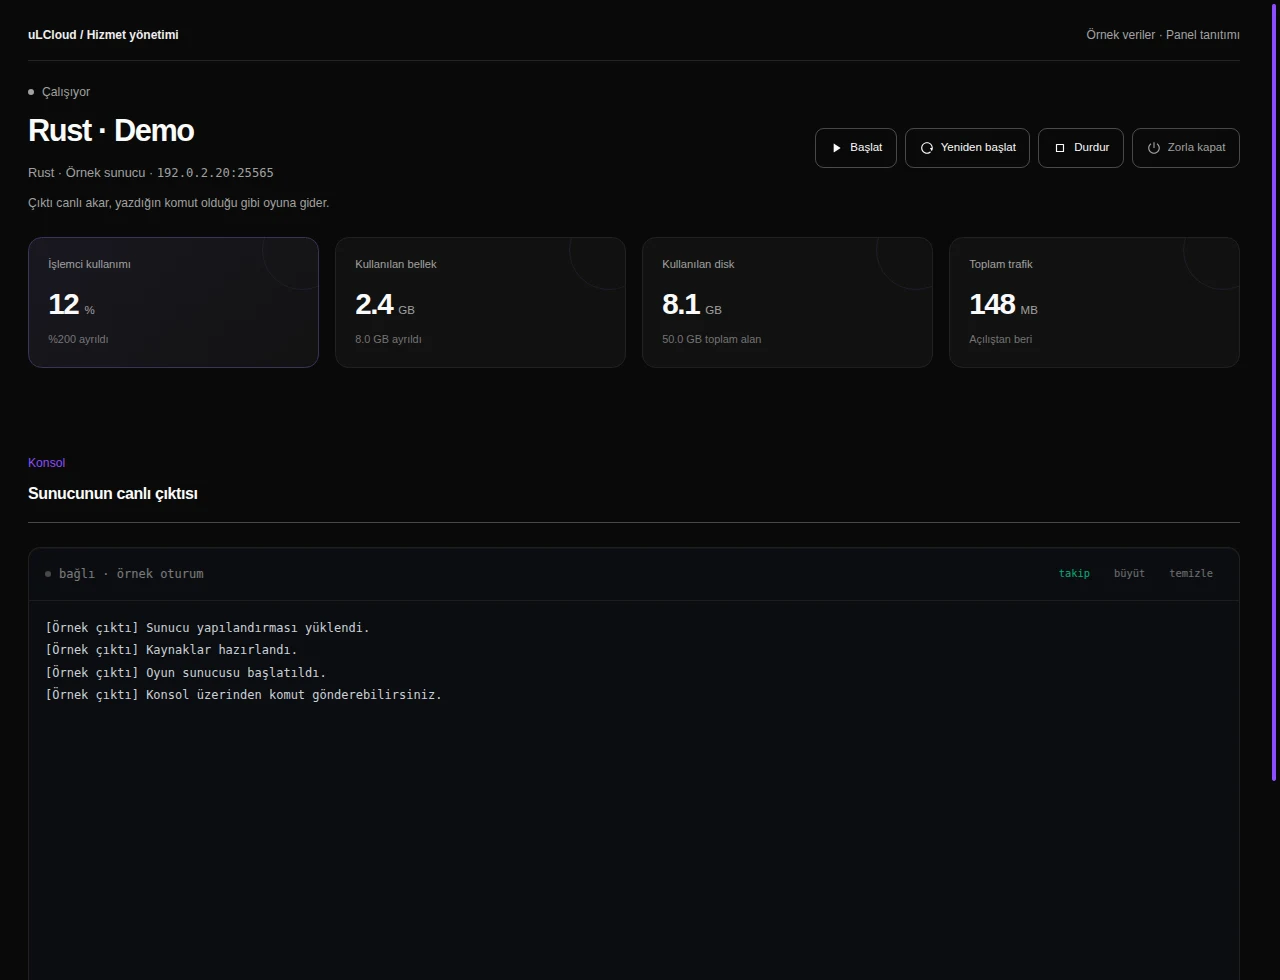The image size is (1280, 980).
Task: Click log line Oyun sunucusu başlatıldı
Action: pyautogui.click(x=185, y=672)
